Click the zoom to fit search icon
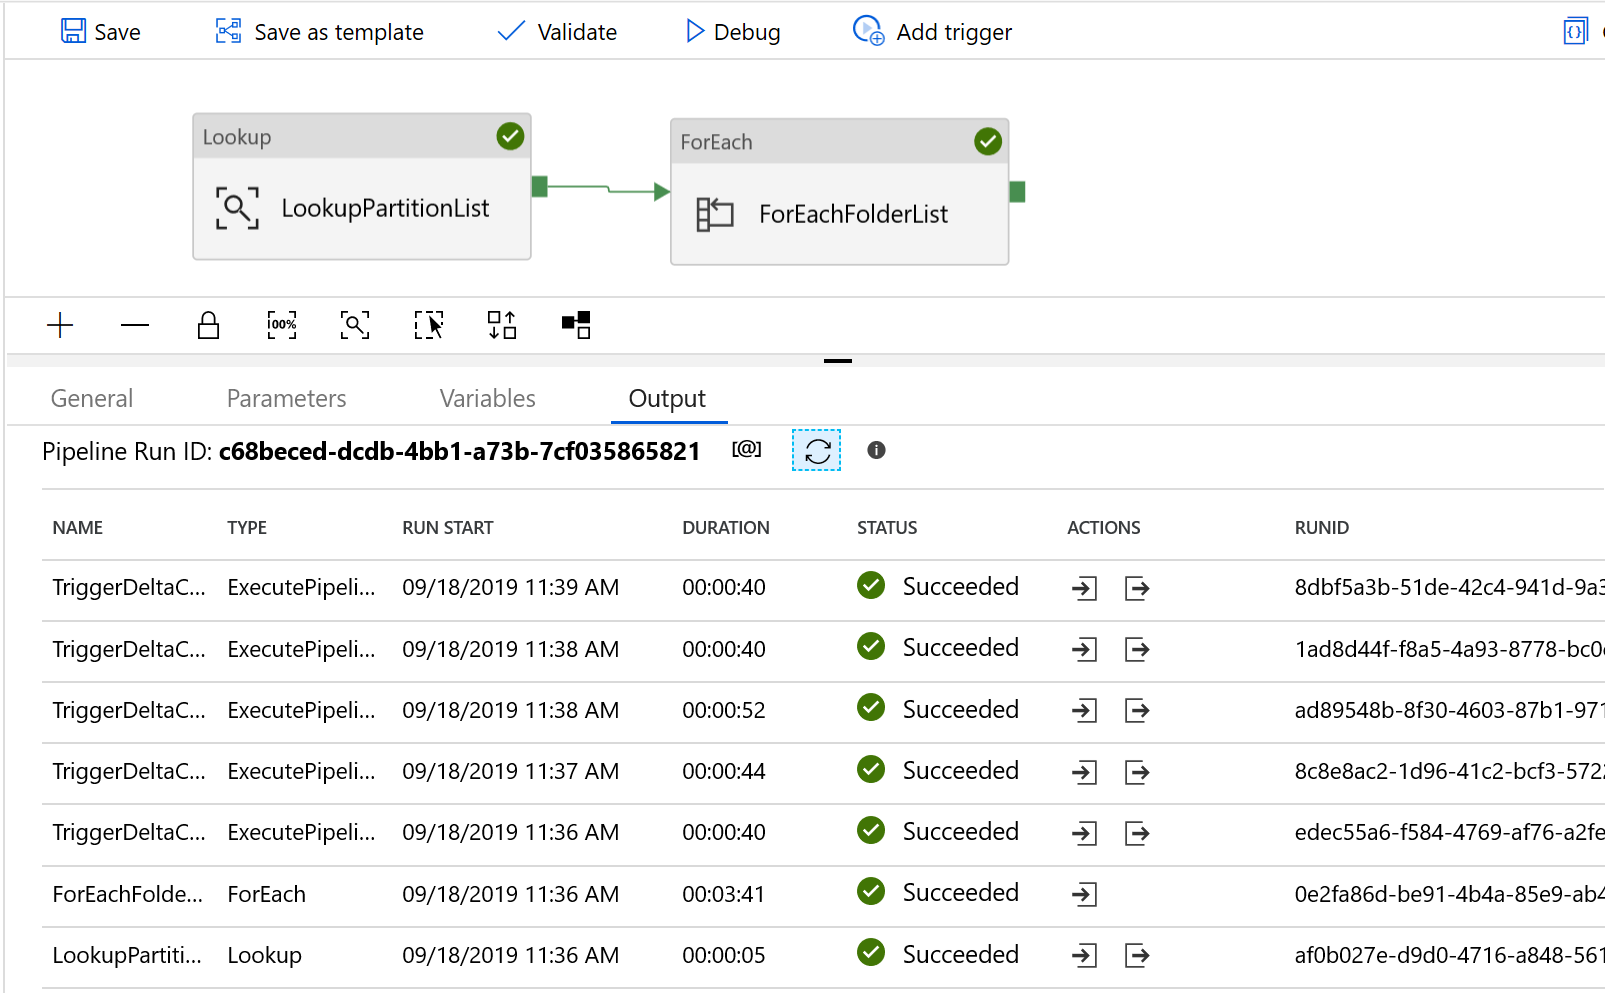Screen dimensions: 1605x993 click(x=355, y=325)
